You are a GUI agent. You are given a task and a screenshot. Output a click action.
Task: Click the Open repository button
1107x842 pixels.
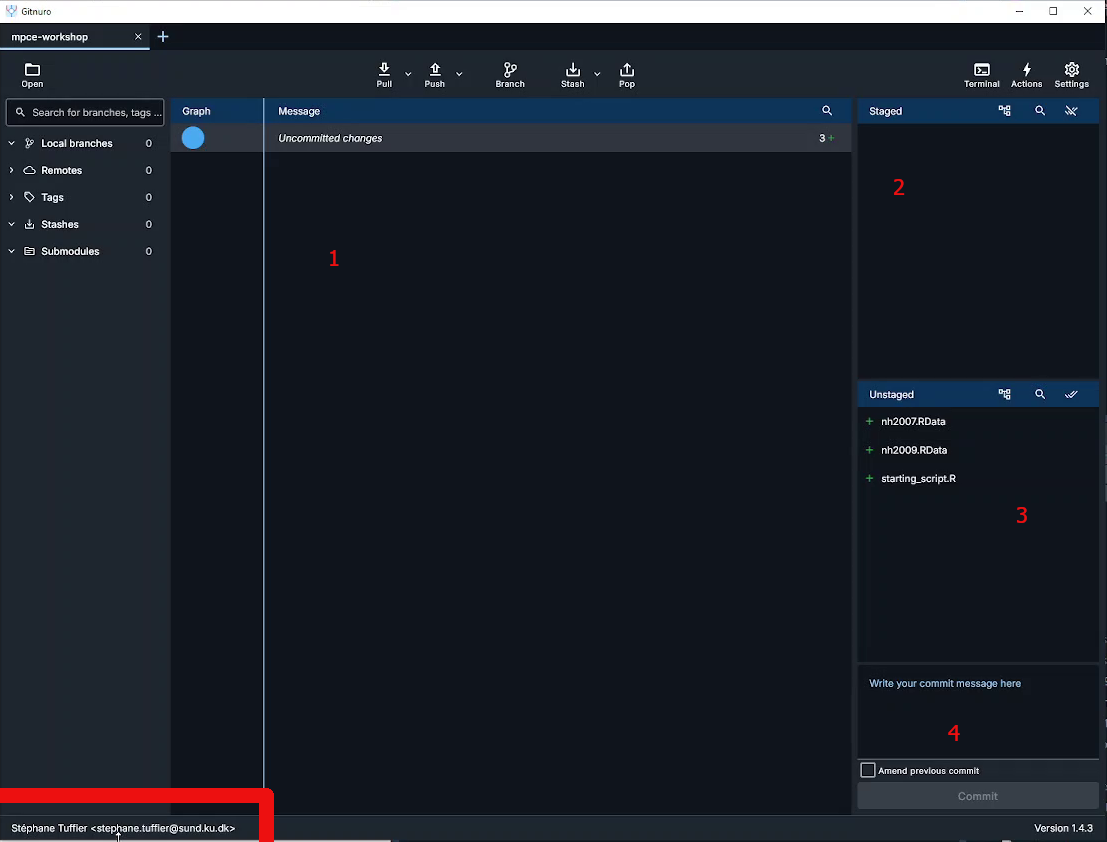(32, 75)
